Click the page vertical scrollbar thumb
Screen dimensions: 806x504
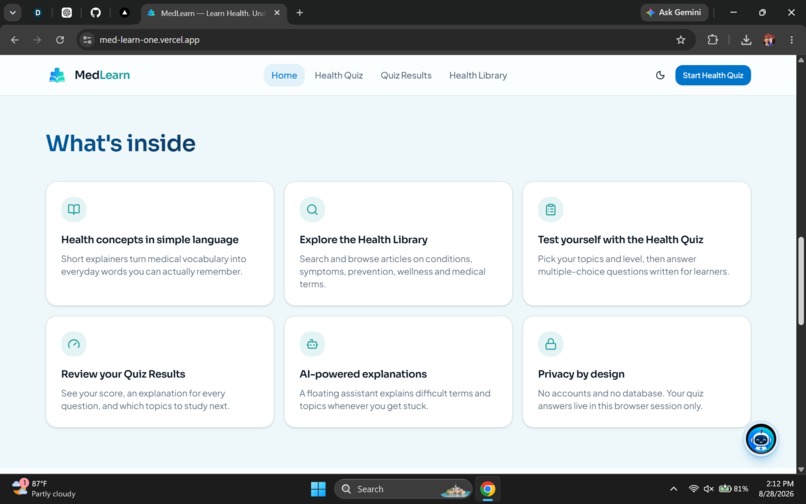[x=801, y=280]
